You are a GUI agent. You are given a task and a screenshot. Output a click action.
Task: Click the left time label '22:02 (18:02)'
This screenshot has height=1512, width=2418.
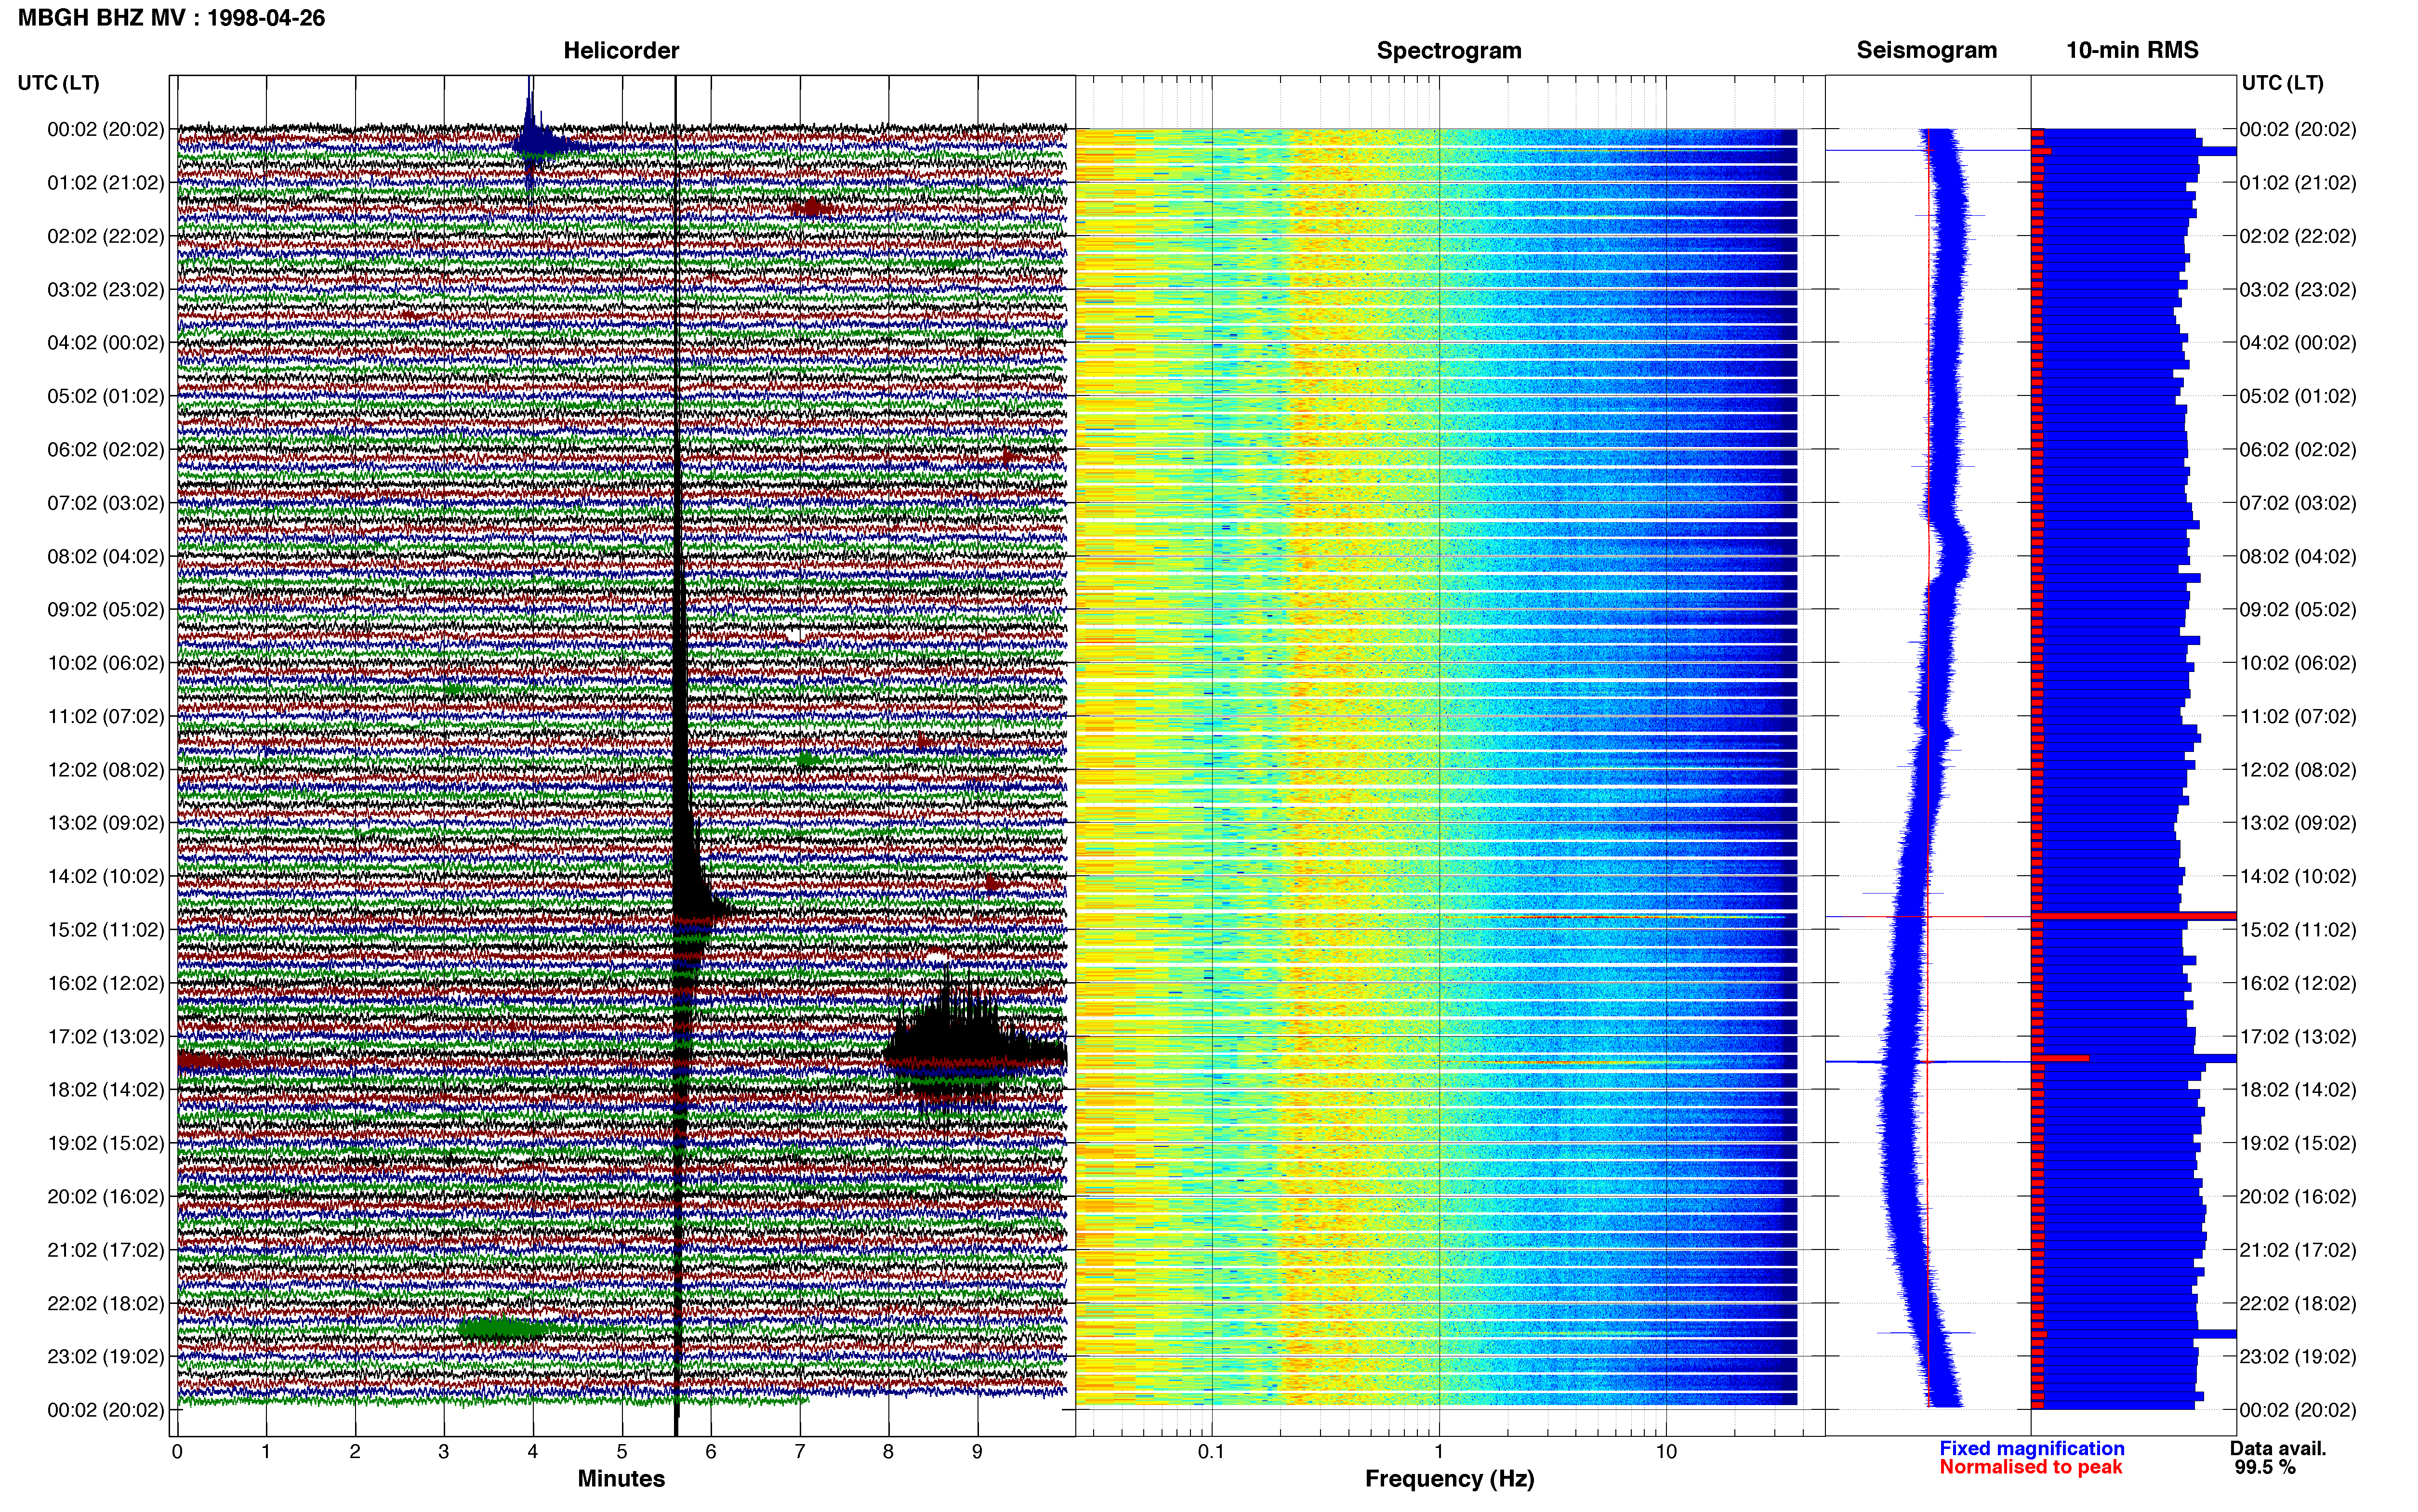click(x=105, y=1303)
